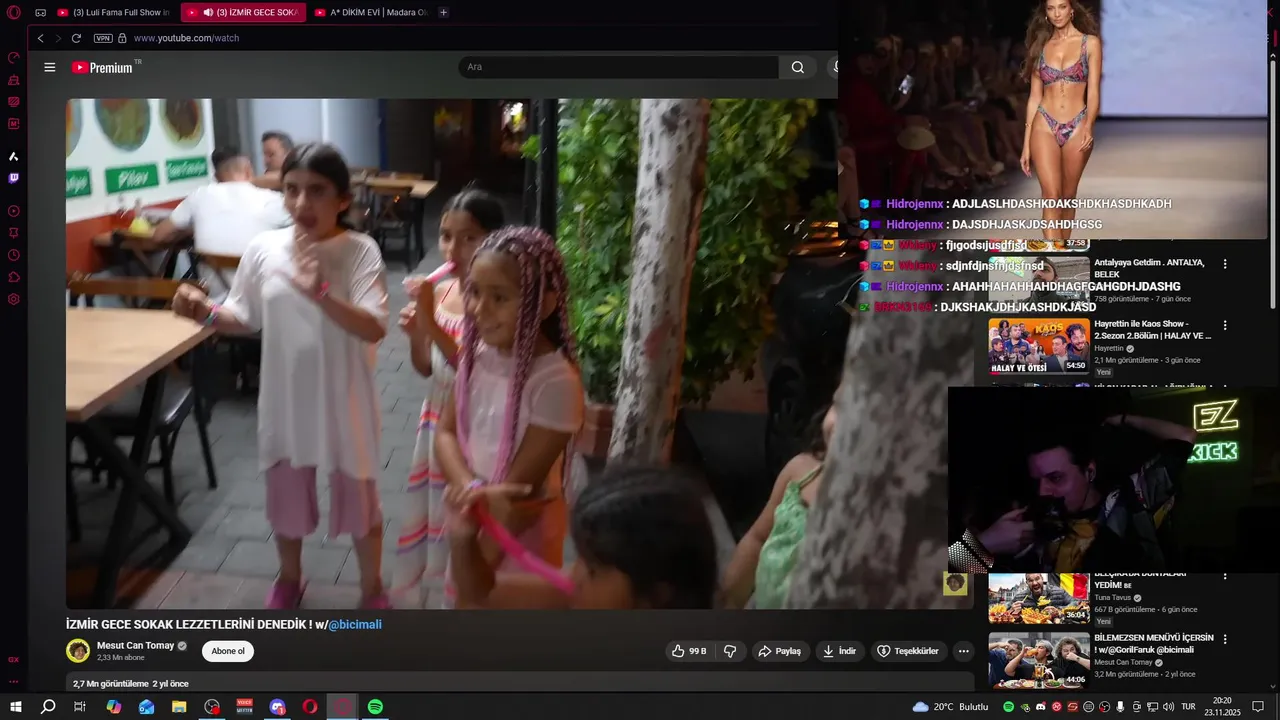The image size is (1280, 720).
Task: Open Hayrettin ile Kaos Show thumbnail
Action: point(1039,346)
